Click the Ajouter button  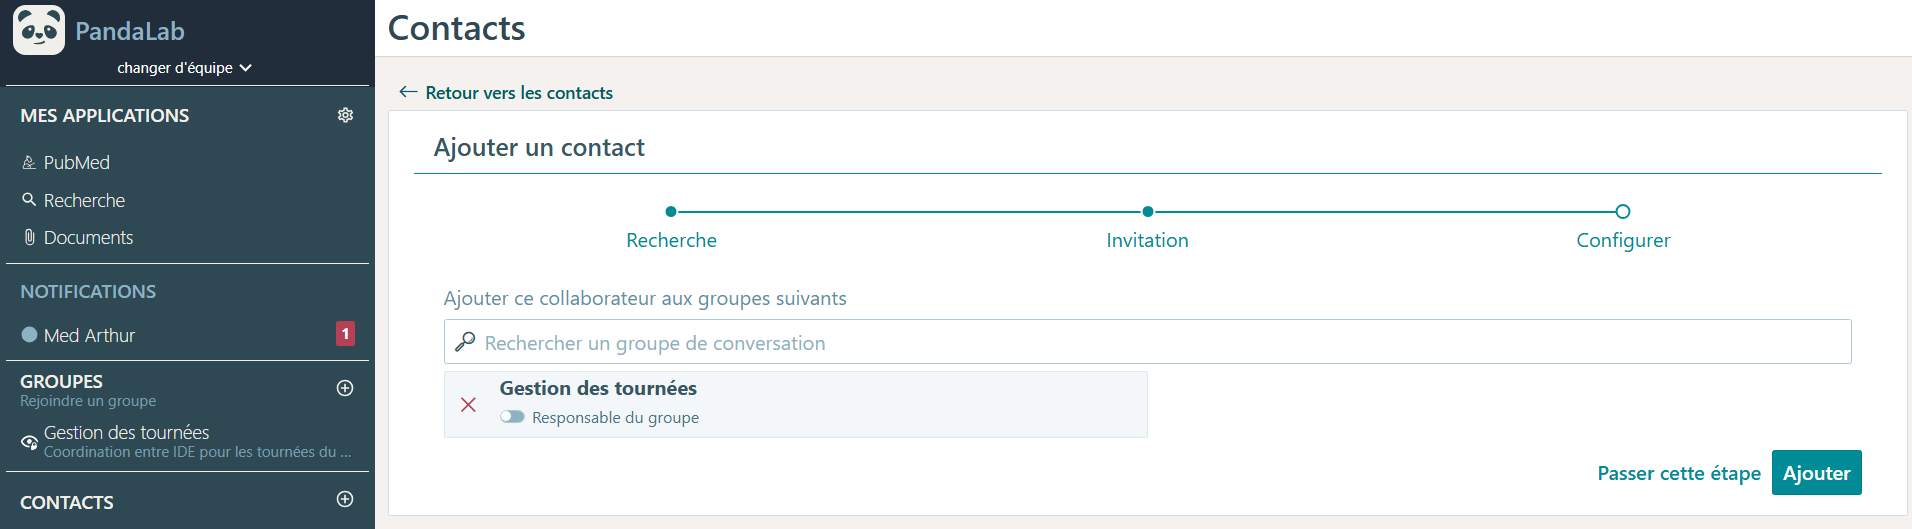coord(1816,473)
